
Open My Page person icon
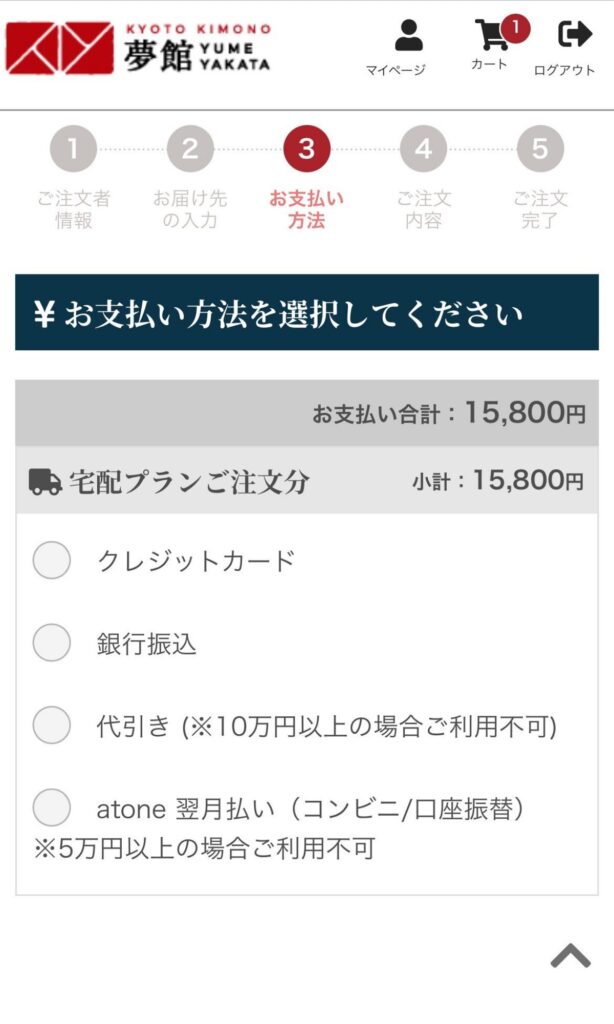coord(408,35)
